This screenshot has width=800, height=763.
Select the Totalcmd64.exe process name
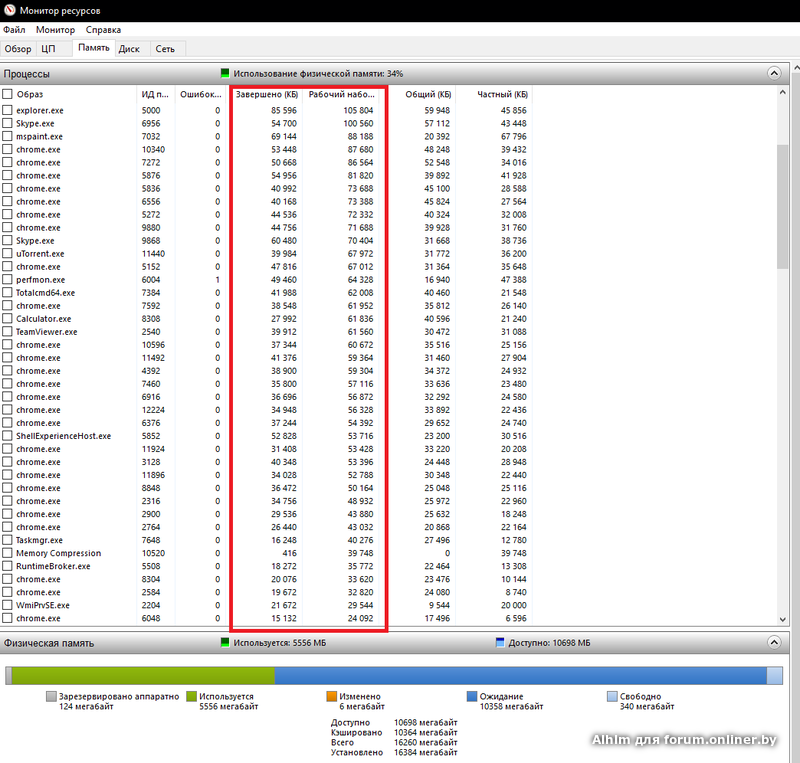coord(45,292)
